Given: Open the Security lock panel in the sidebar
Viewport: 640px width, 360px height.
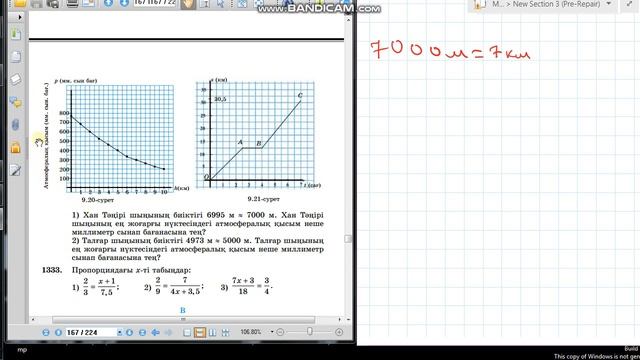Looking at the screenshot, I should click(16, 147).
